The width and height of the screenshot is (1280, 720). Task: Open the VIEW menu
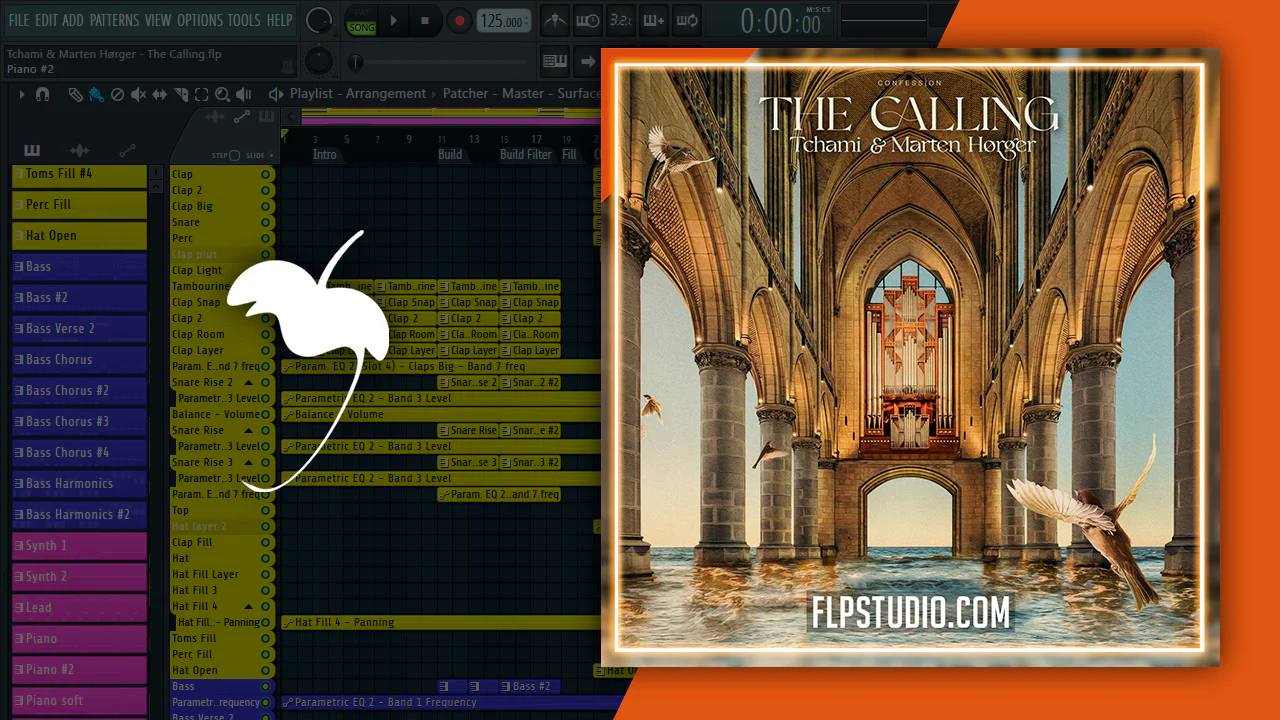pyautogui.click(x=158, y=20)
